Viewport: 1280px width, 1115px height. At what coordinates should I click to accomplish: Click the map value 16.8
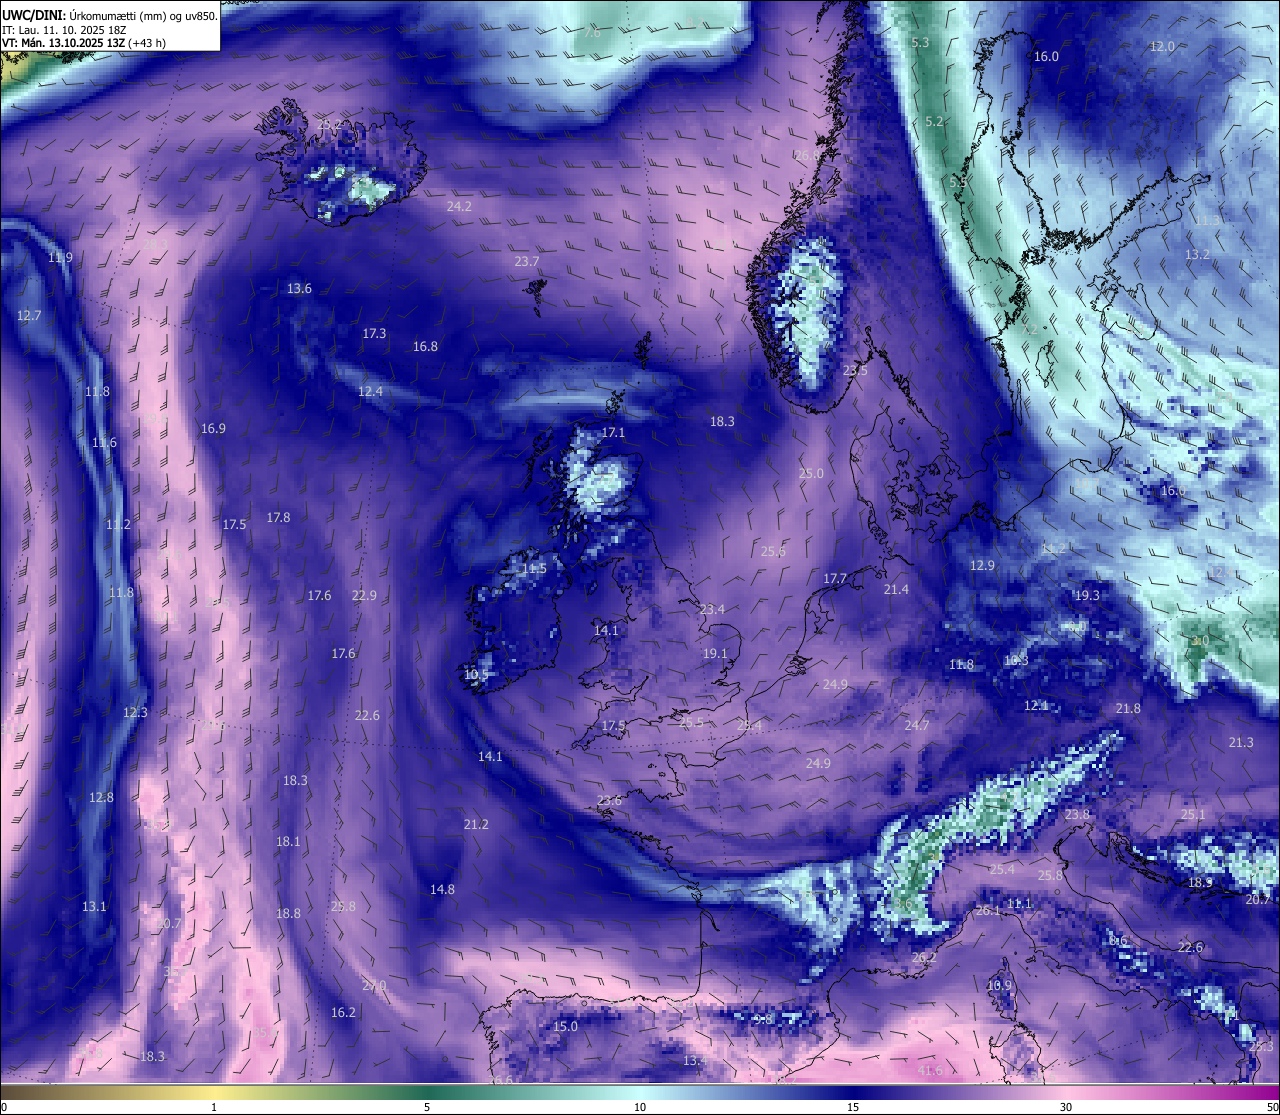pos(425,346)
